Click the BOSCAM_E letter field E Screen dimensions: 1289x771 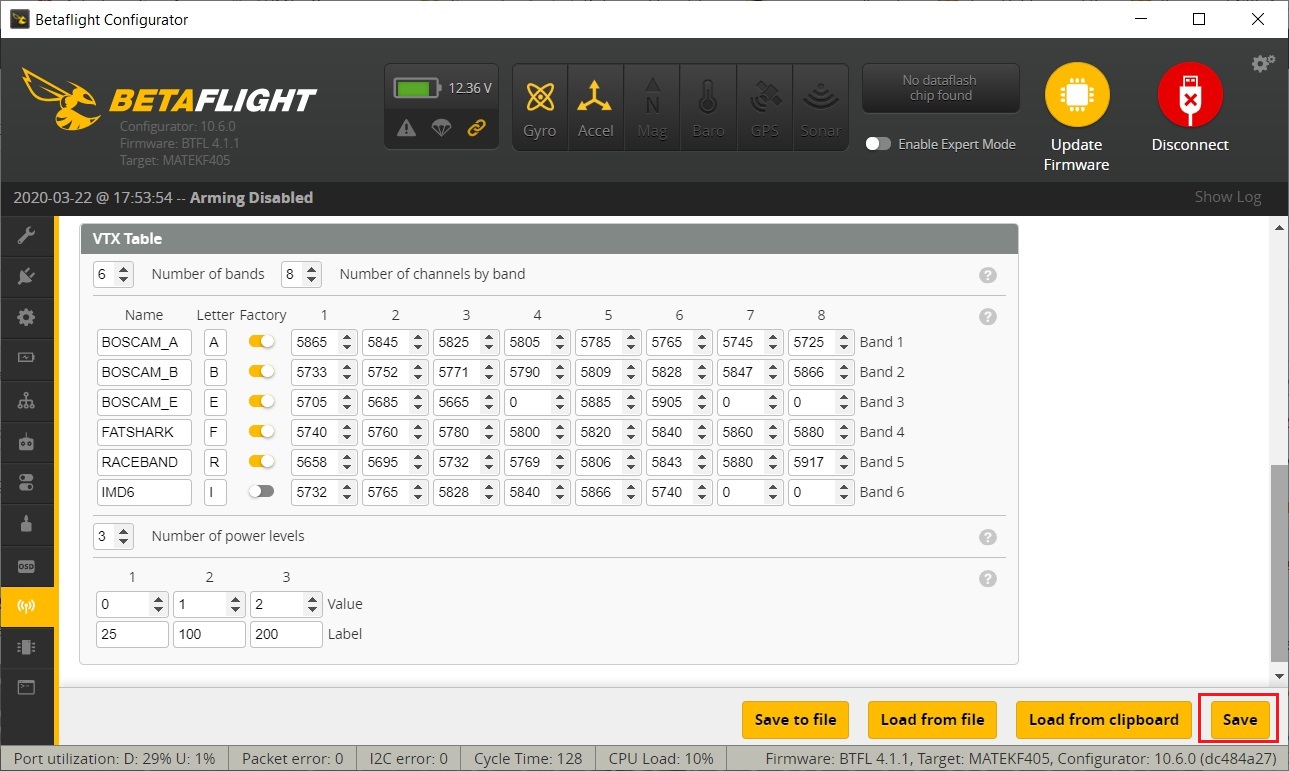(215, 402)
